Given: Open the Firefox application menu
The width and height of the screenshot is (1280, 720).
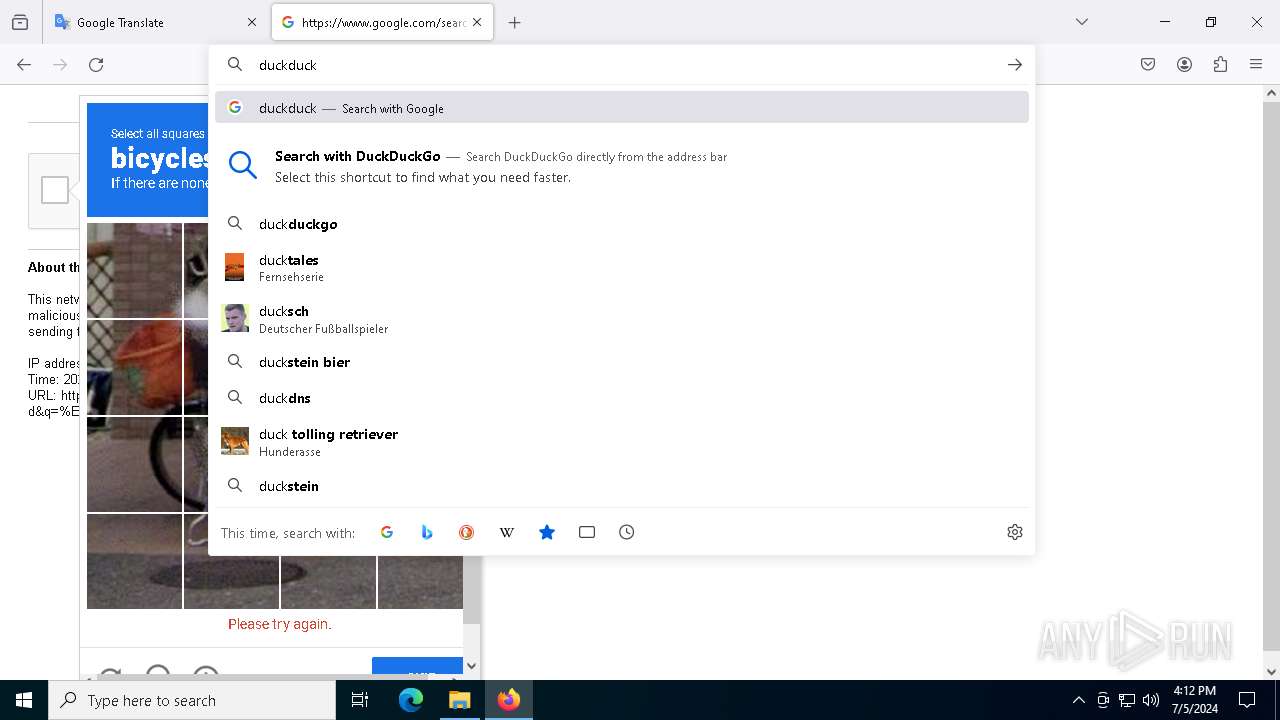Looking at the screenshot, I should click(x=1256, y=64).
